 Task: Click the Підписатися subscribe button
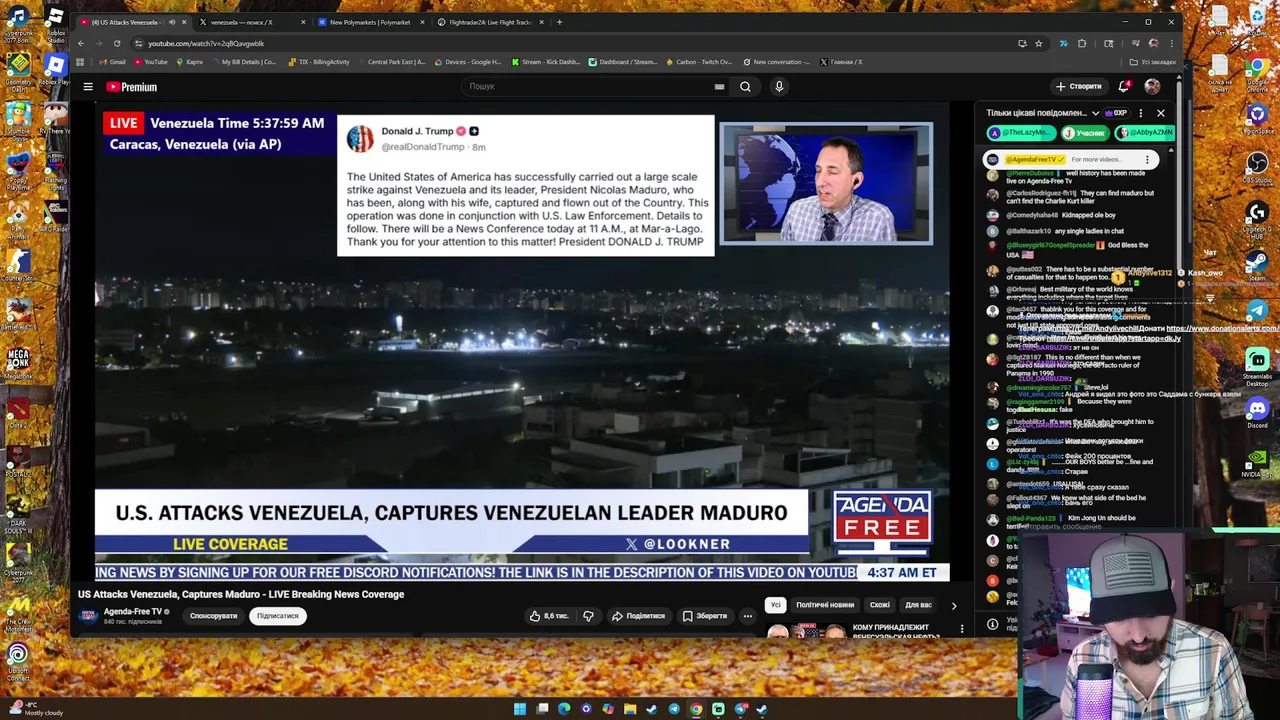(277, 616)
